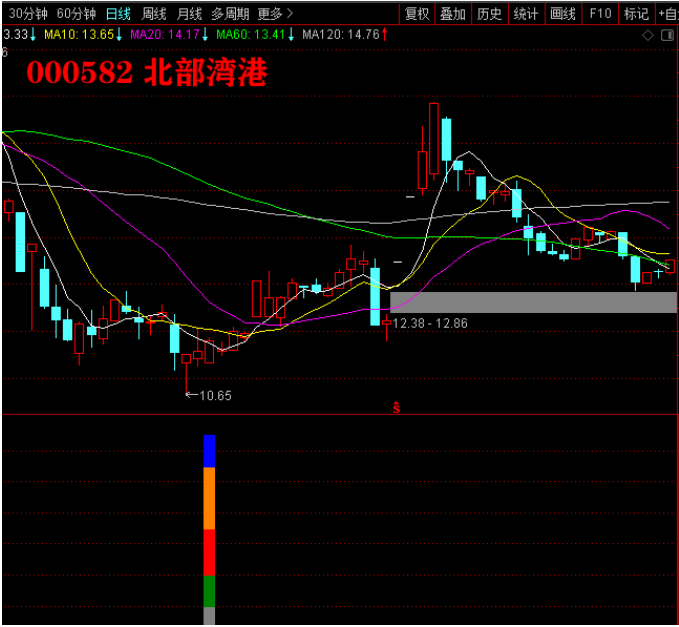Open the 统计 statistics button
The height and width of the screenshot is (627, 679).
526,14
